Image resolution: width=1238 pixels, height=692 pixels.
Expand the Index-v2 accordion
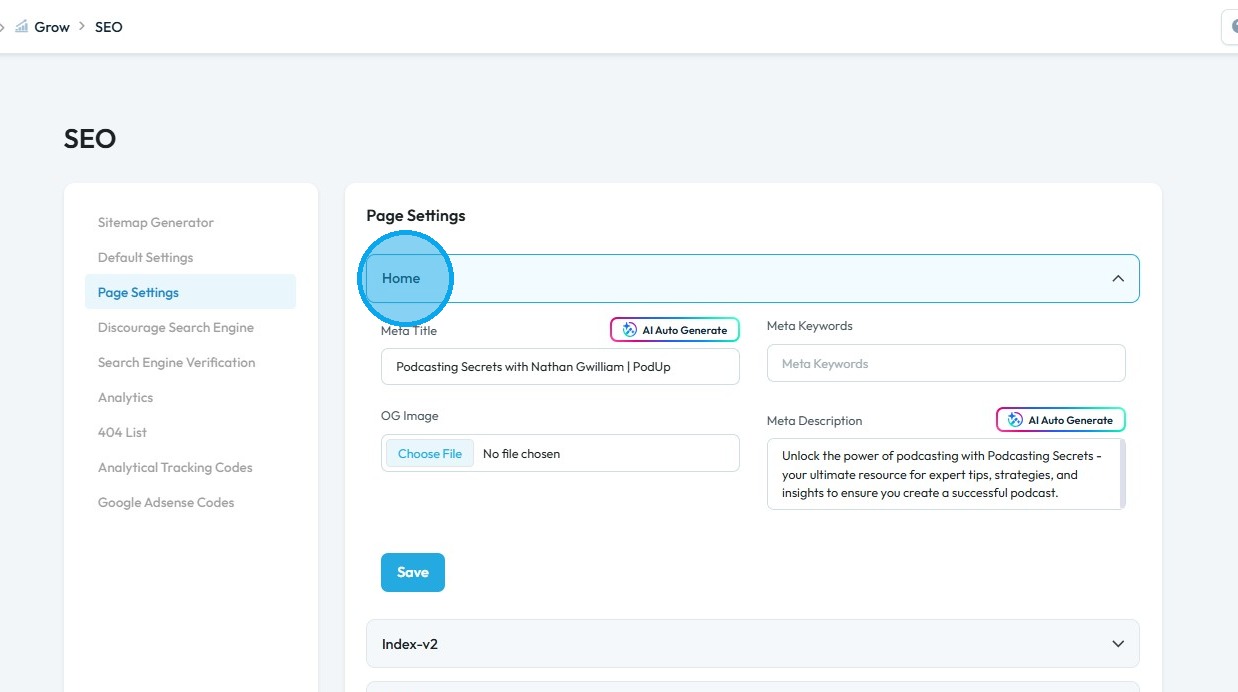point(752,644)
